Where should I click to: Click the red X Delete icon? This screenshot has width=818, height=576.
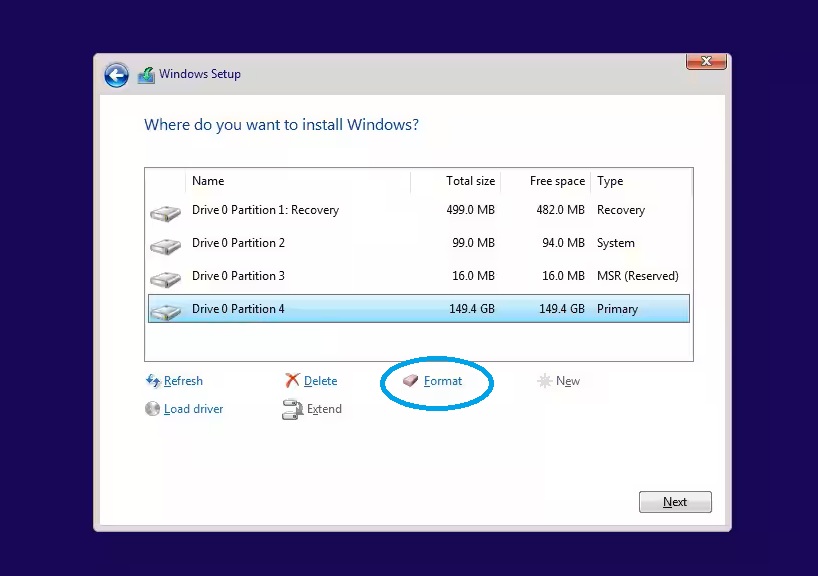(x=292, y=381)
